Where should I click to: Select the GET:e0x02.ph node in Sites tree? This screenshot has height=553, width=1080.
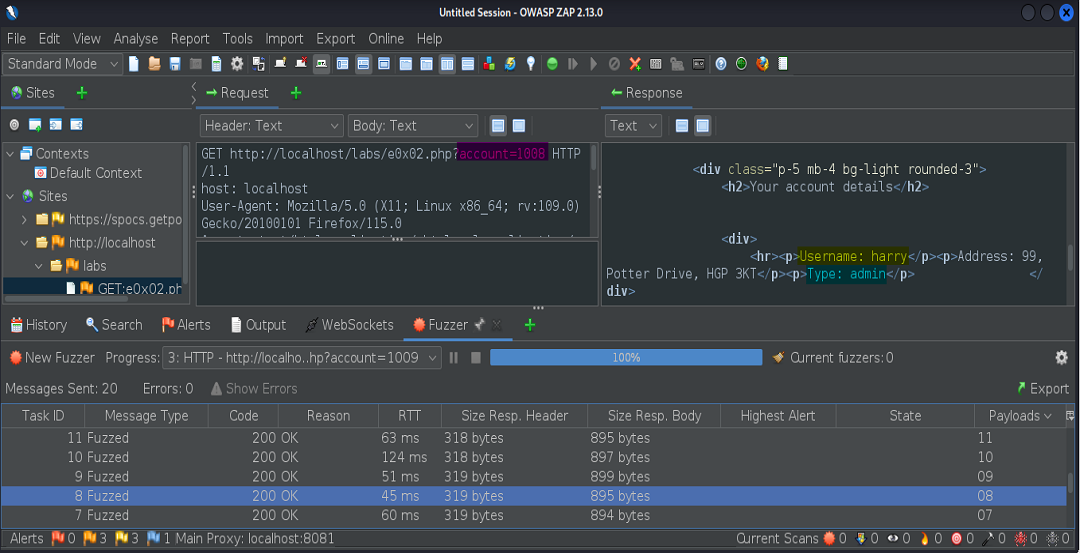coord(124,289)
